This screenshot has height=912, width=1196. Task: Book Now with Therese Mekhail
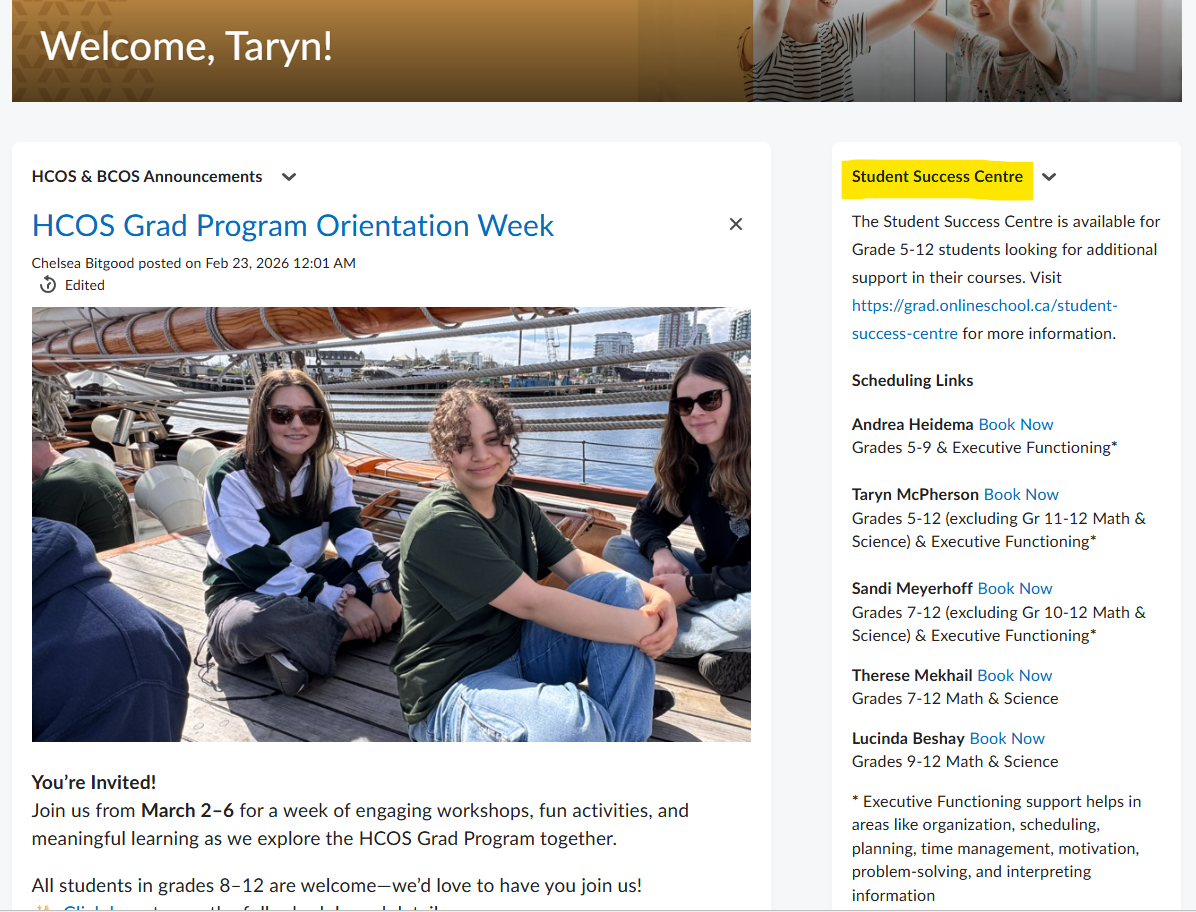tap(1014, 675)
